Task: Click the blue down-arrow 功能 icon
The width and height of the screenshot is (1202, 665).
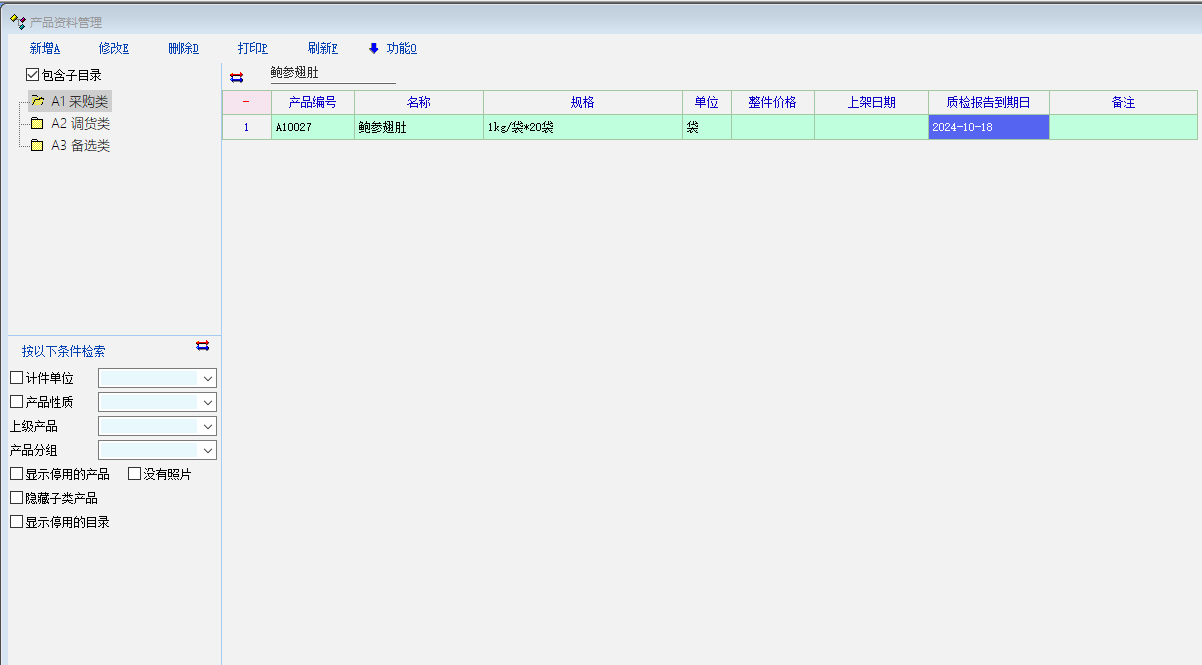Action: point(374,48)
